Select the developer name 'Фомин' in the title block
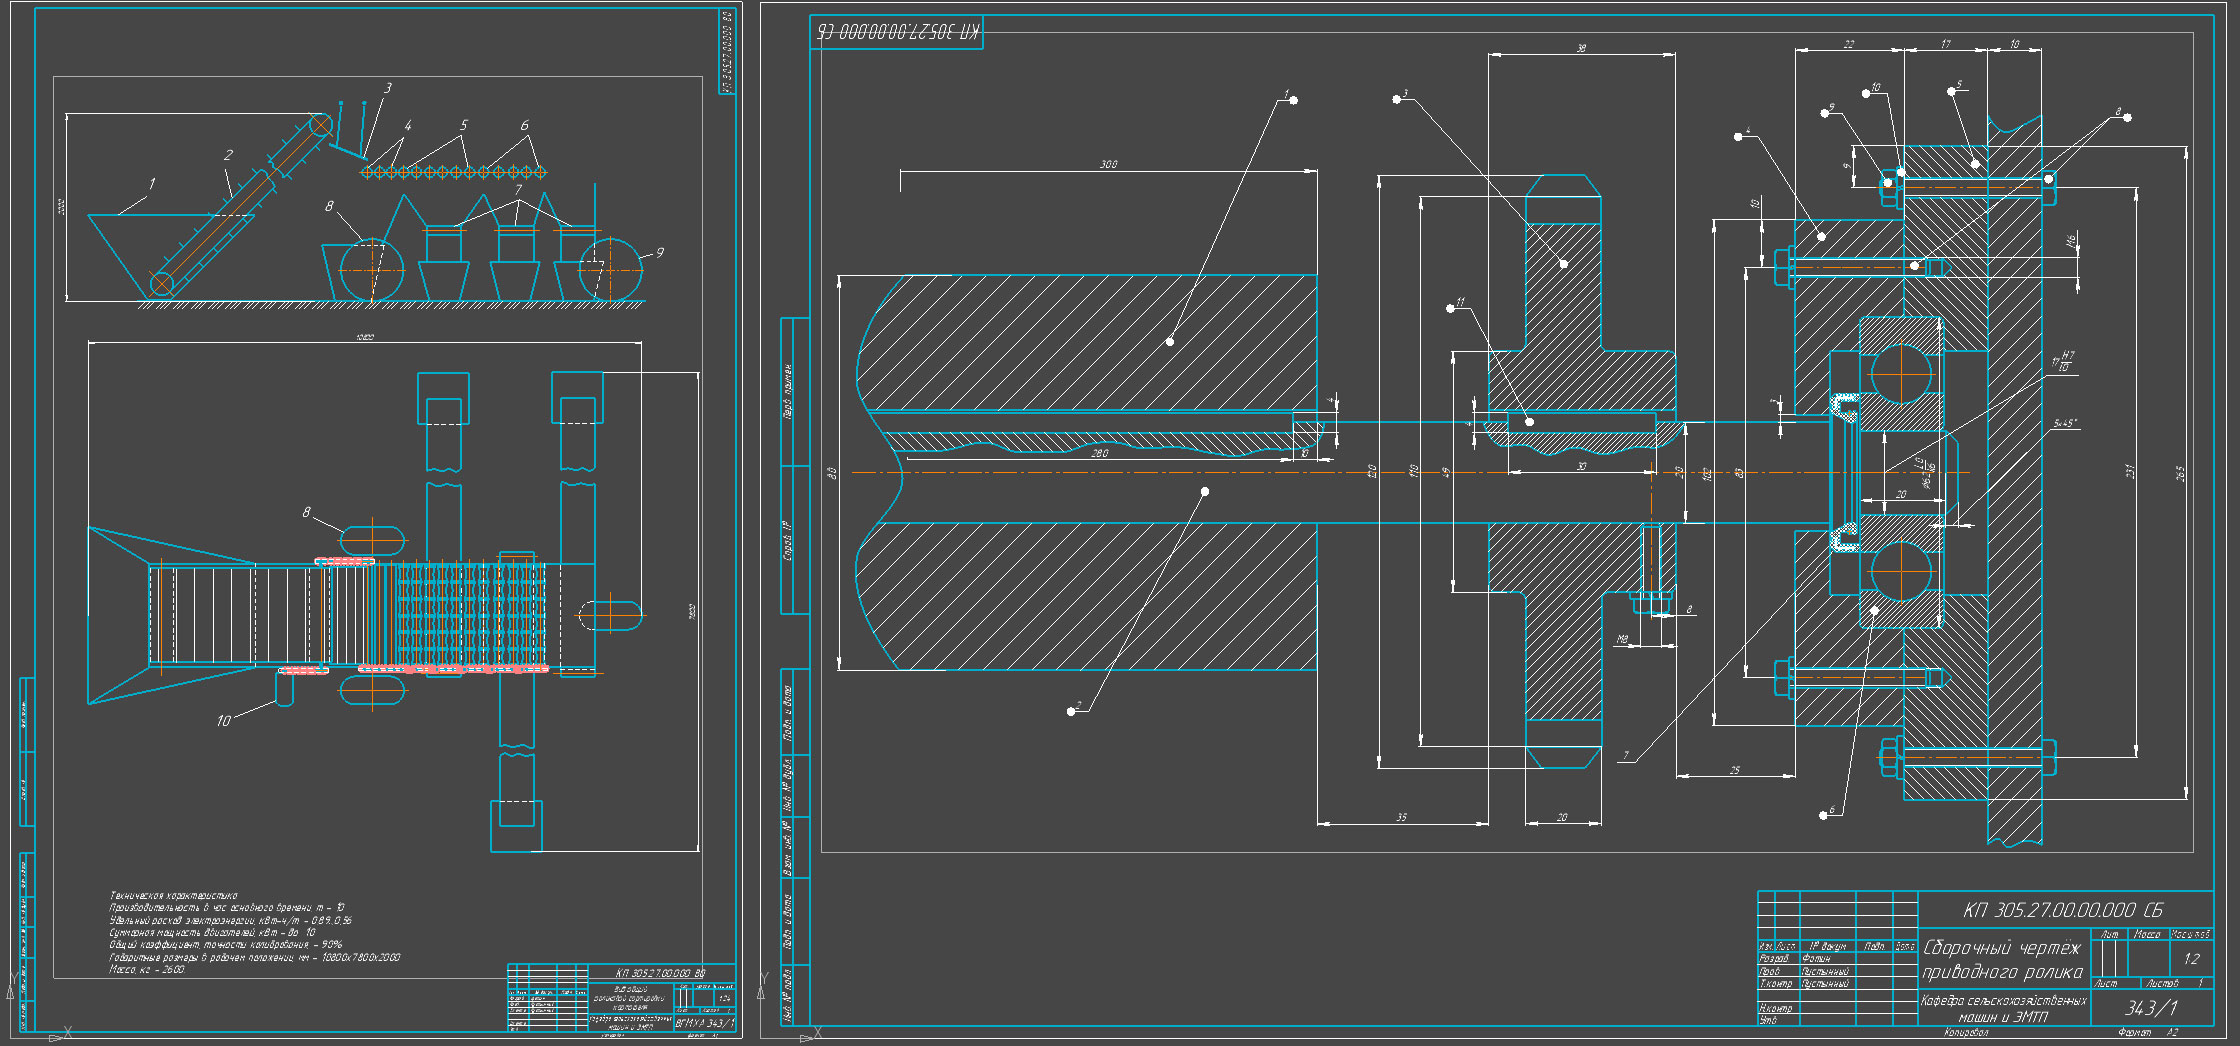 [x=1816, y=958]
